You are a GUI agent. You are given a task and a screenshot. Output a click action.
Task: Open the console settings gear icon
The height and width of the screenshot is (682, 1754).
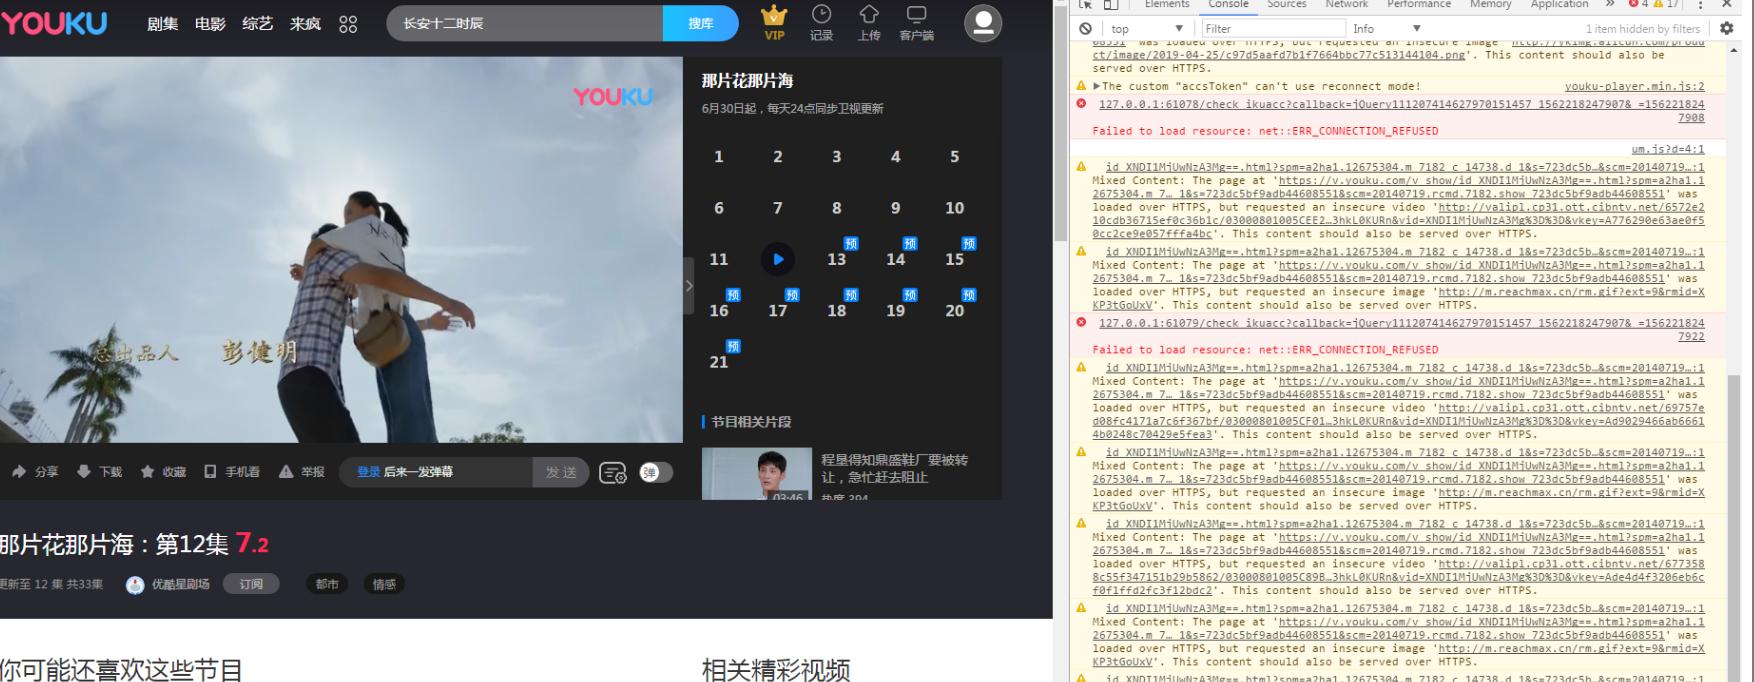1726,29
